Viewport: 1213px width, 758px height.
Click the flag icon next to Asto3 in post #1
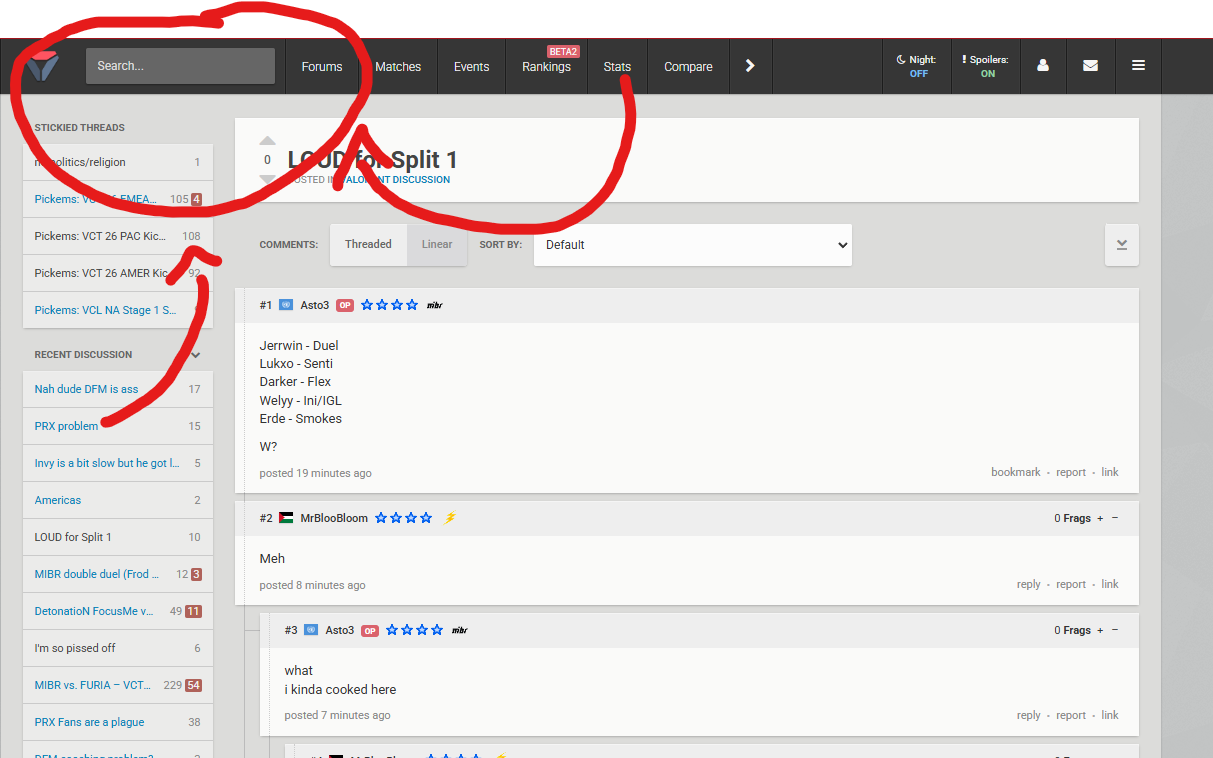point(286,305)
